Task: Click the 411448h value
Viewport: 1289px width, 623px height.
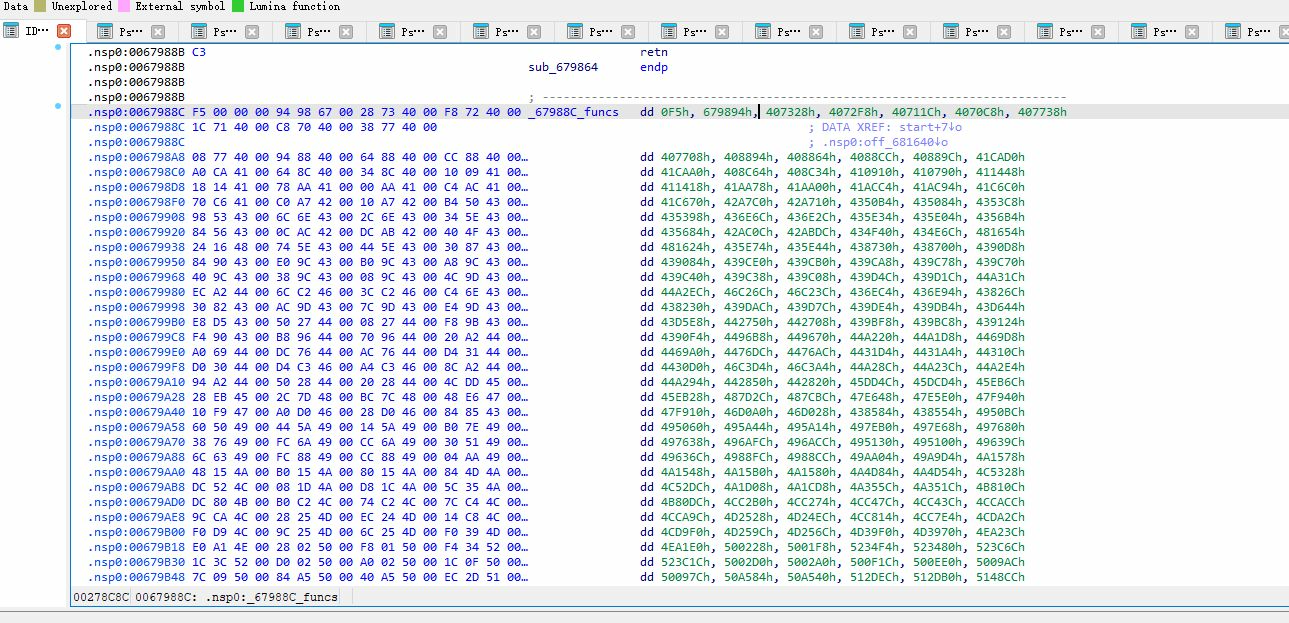Action: [1000, 172]
